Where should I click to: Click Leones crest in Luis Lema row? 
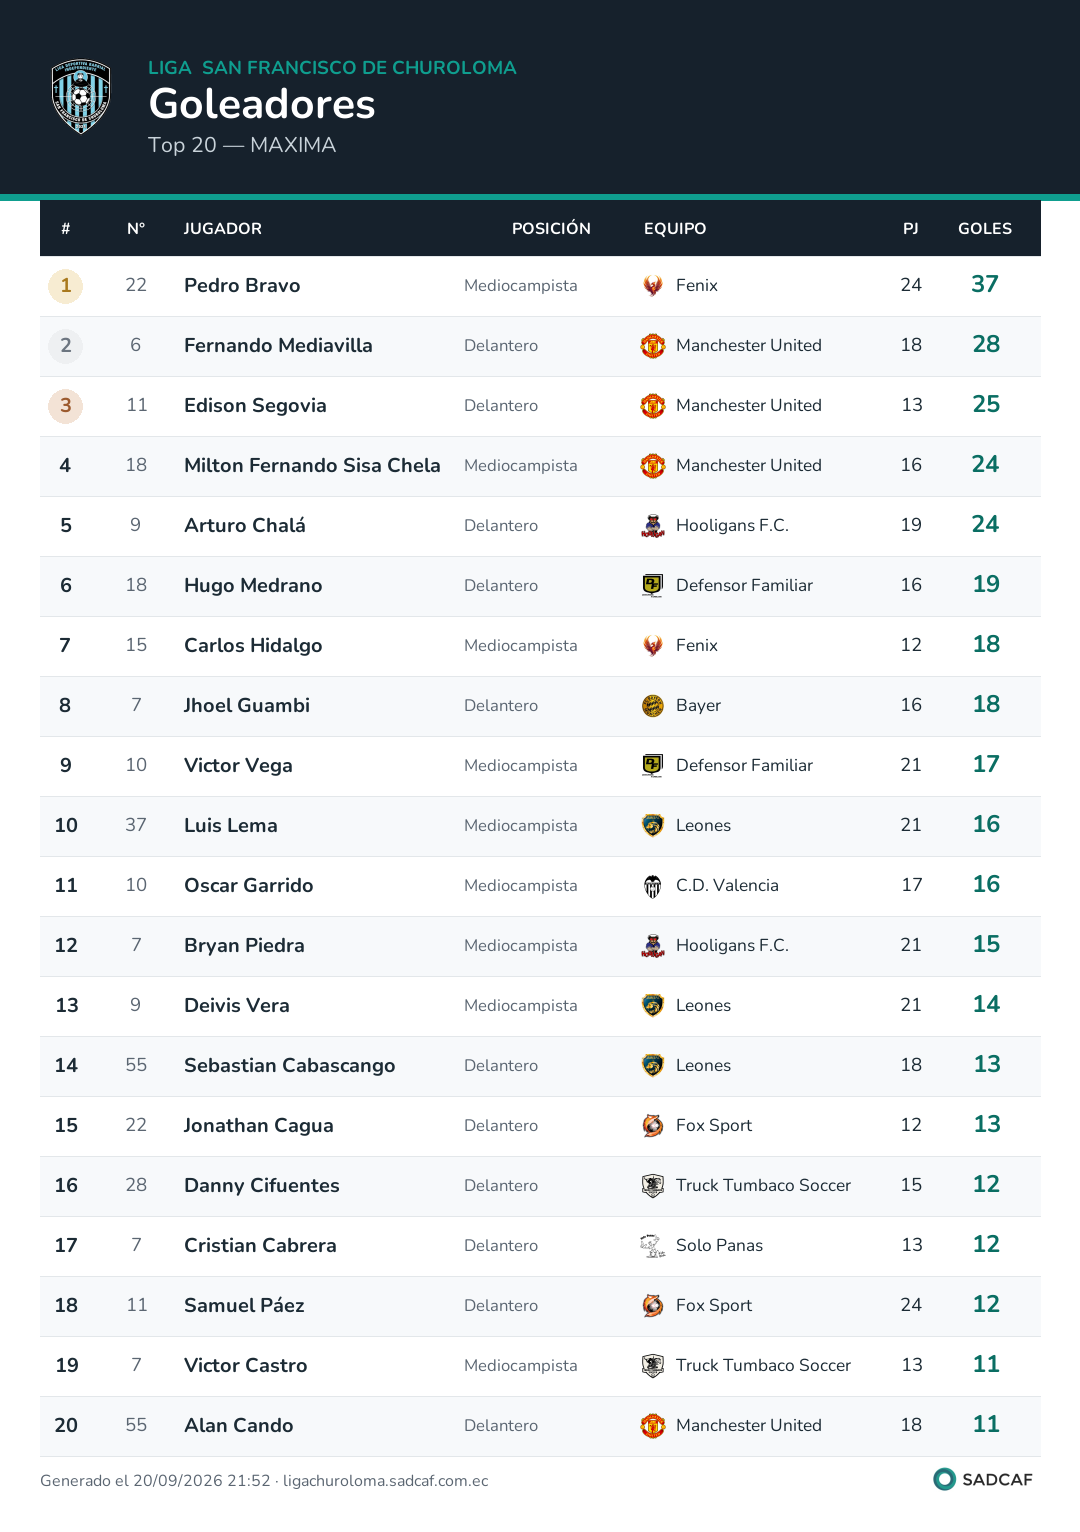coord(653,826)
